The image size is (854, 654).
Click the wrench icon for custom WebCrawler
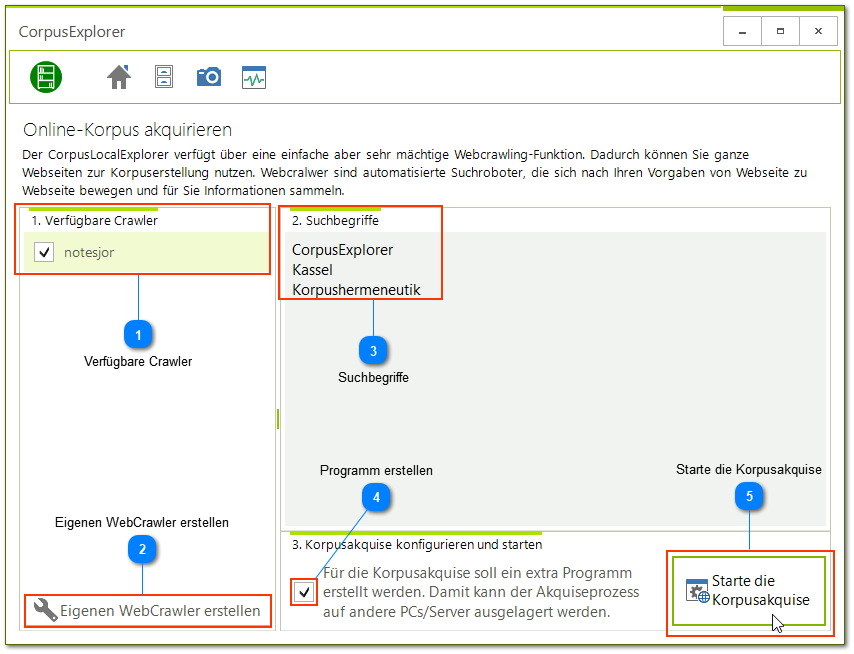tap(45, 610)
